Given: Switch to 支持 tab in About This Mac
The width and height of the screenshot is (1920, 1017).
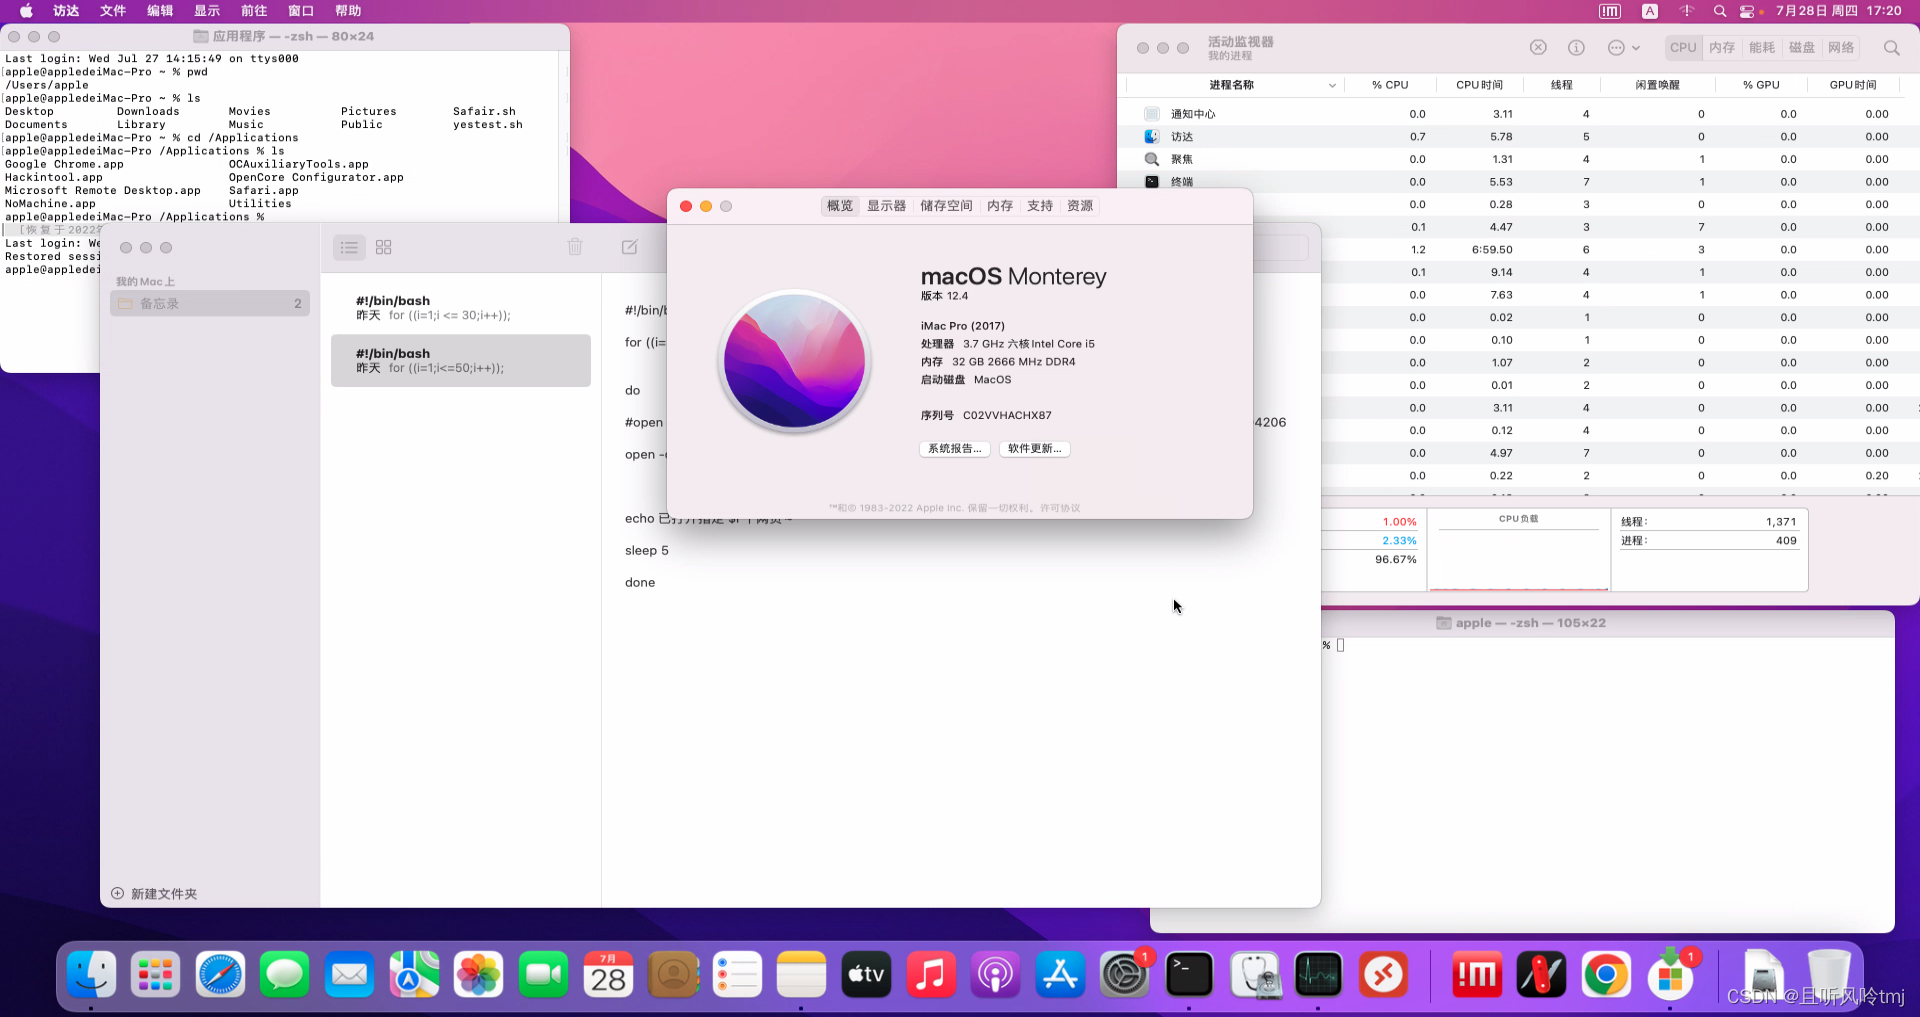Looking at the screenshot, I should pyautogui.click(x=1040, y=206).
